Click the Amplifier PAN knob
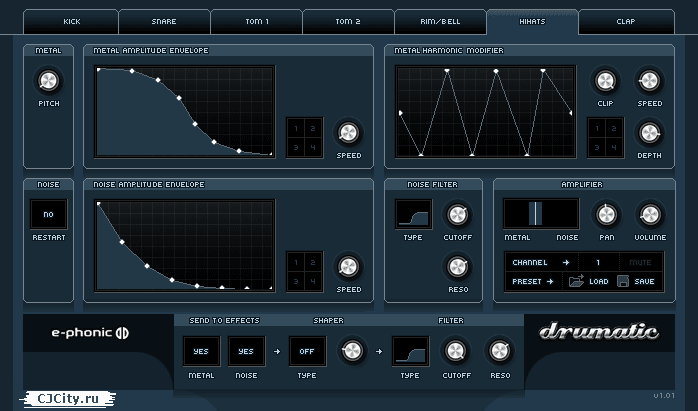 pos(606,215)
